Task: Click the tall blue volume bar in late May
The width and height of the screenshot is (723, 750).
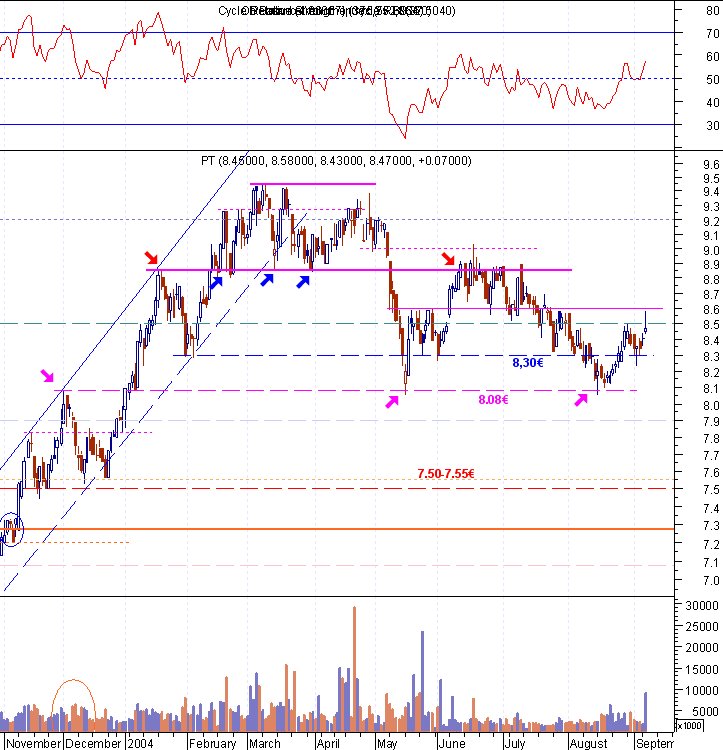Action: point(422,682)
